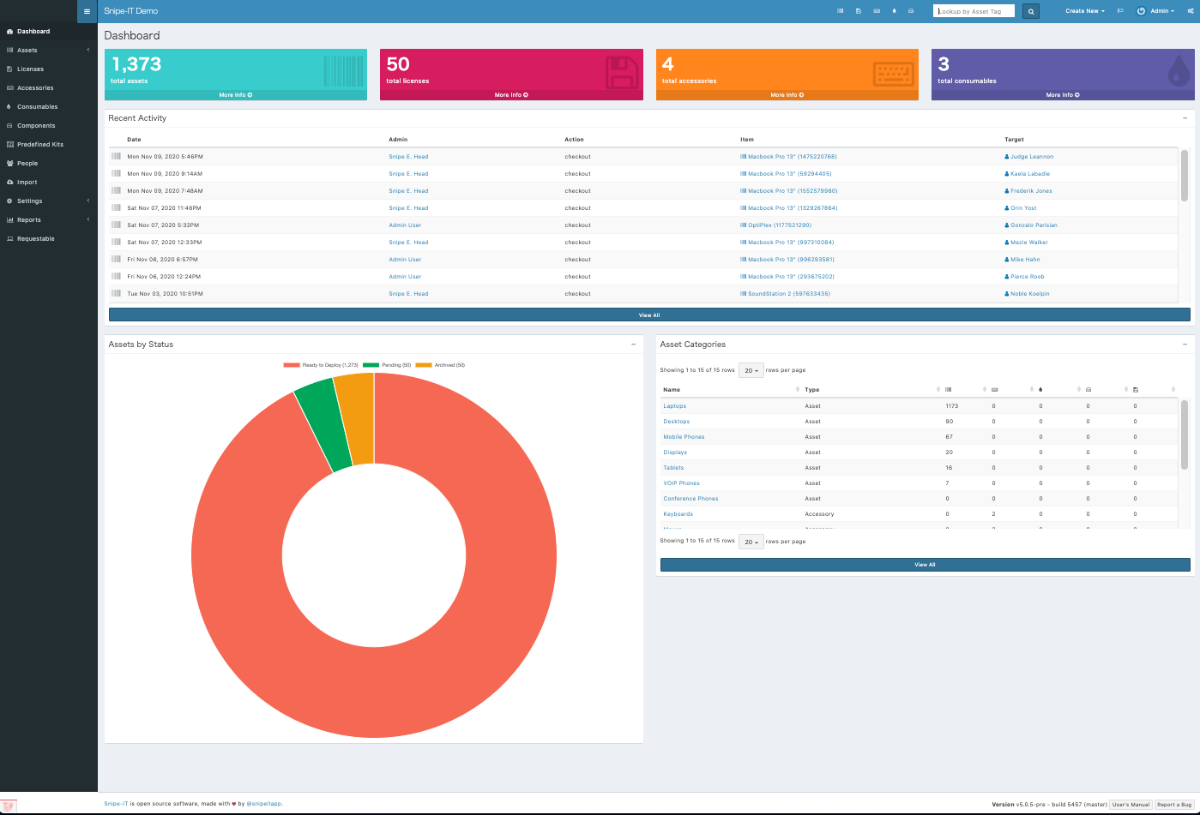Sort categories by the accessories keyboard icon column
Viewport: 1200px width, 815px height.
pos(1011,389)
